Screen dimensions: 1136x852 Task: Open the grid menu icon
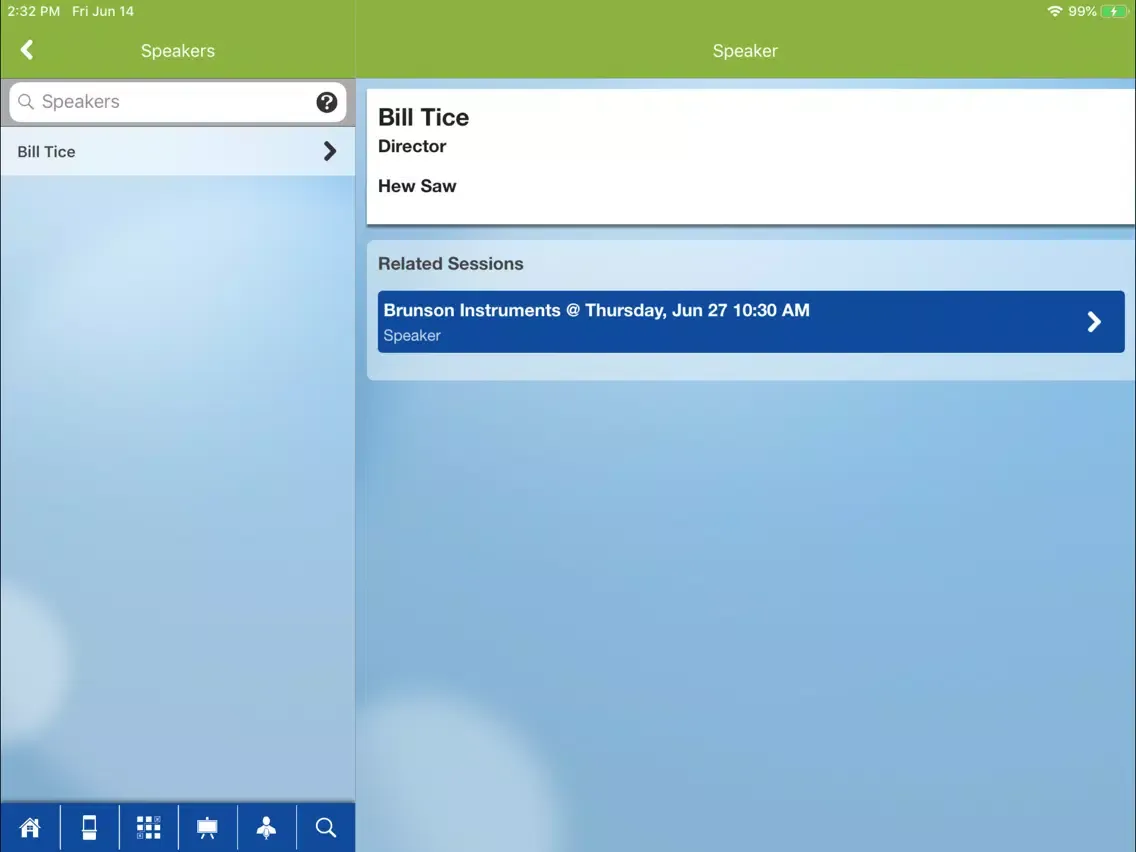point(149,827)
